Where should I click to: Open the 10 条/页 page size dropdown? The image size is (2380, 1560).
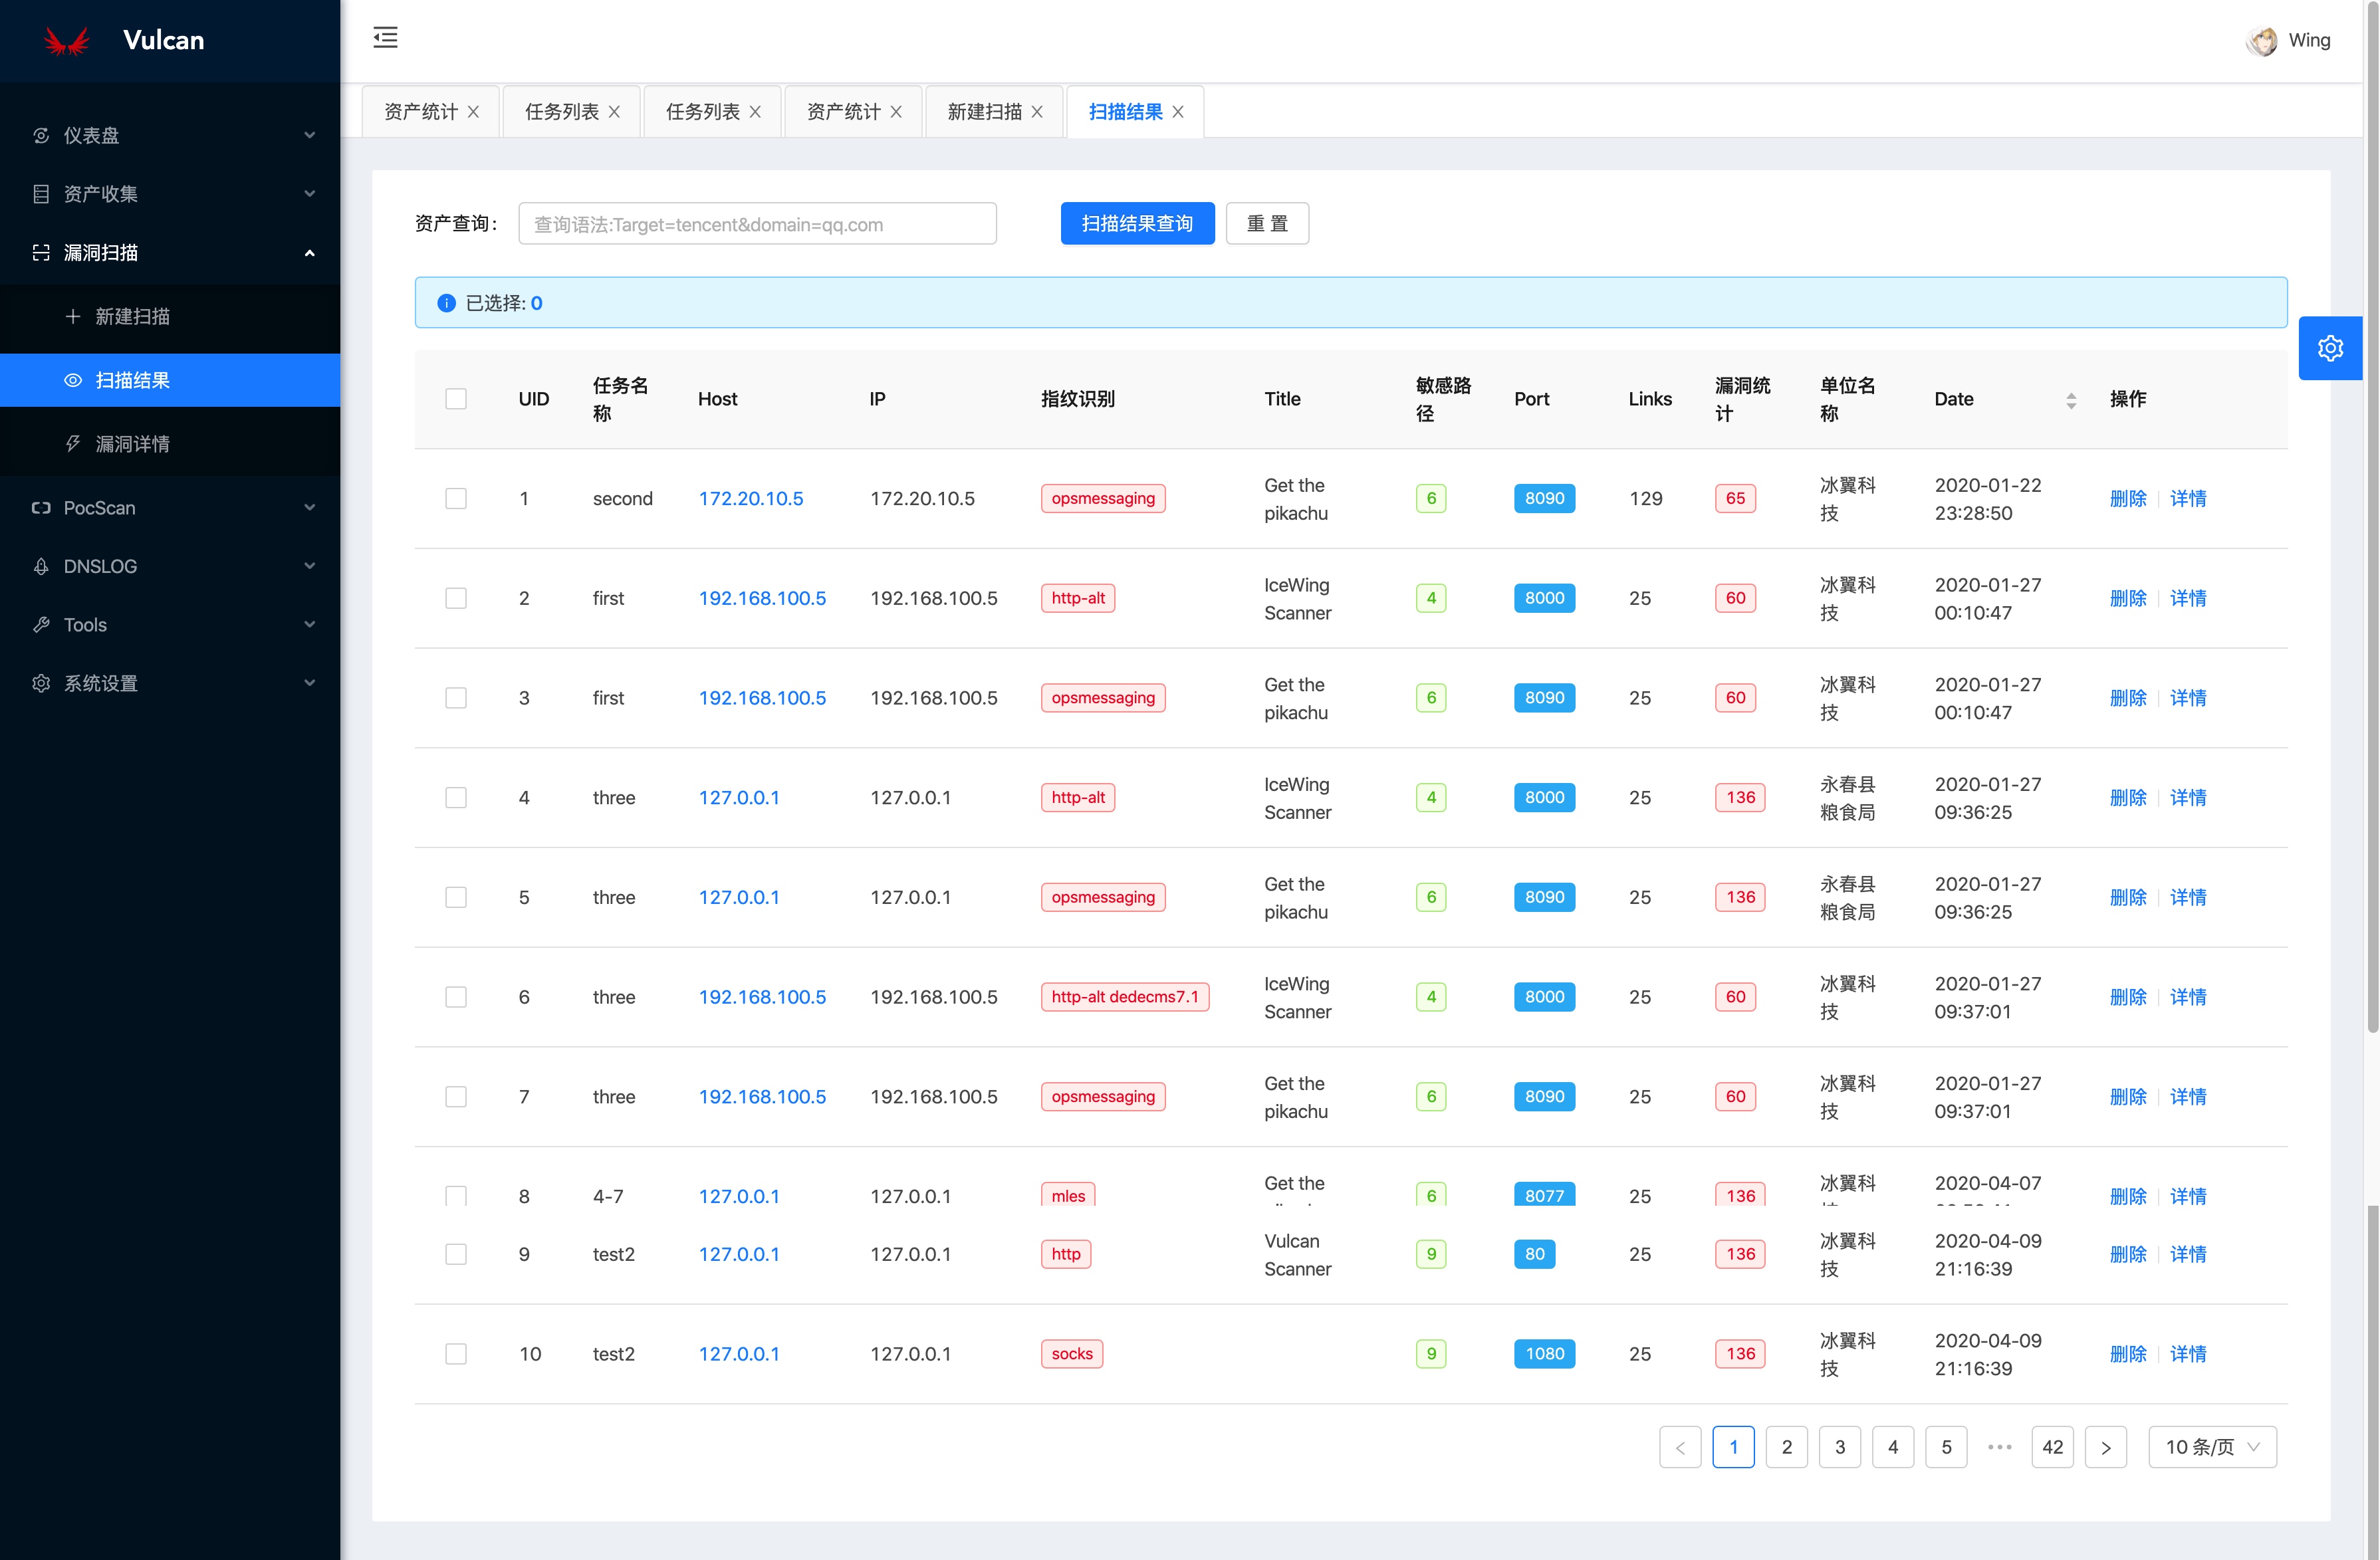(x=2211, y=1447)
